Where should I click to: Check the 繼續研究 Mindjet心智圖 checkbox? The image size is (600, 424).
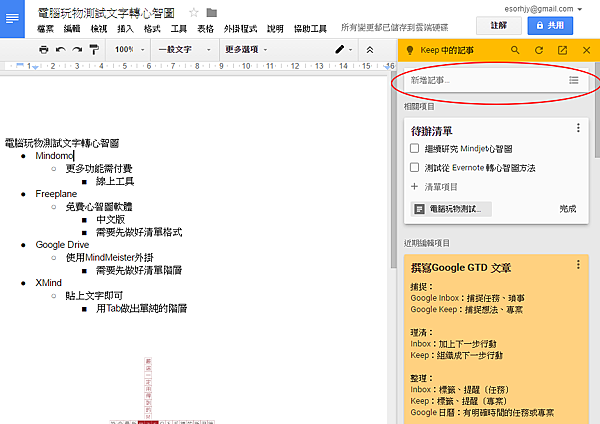coord(414,148)
